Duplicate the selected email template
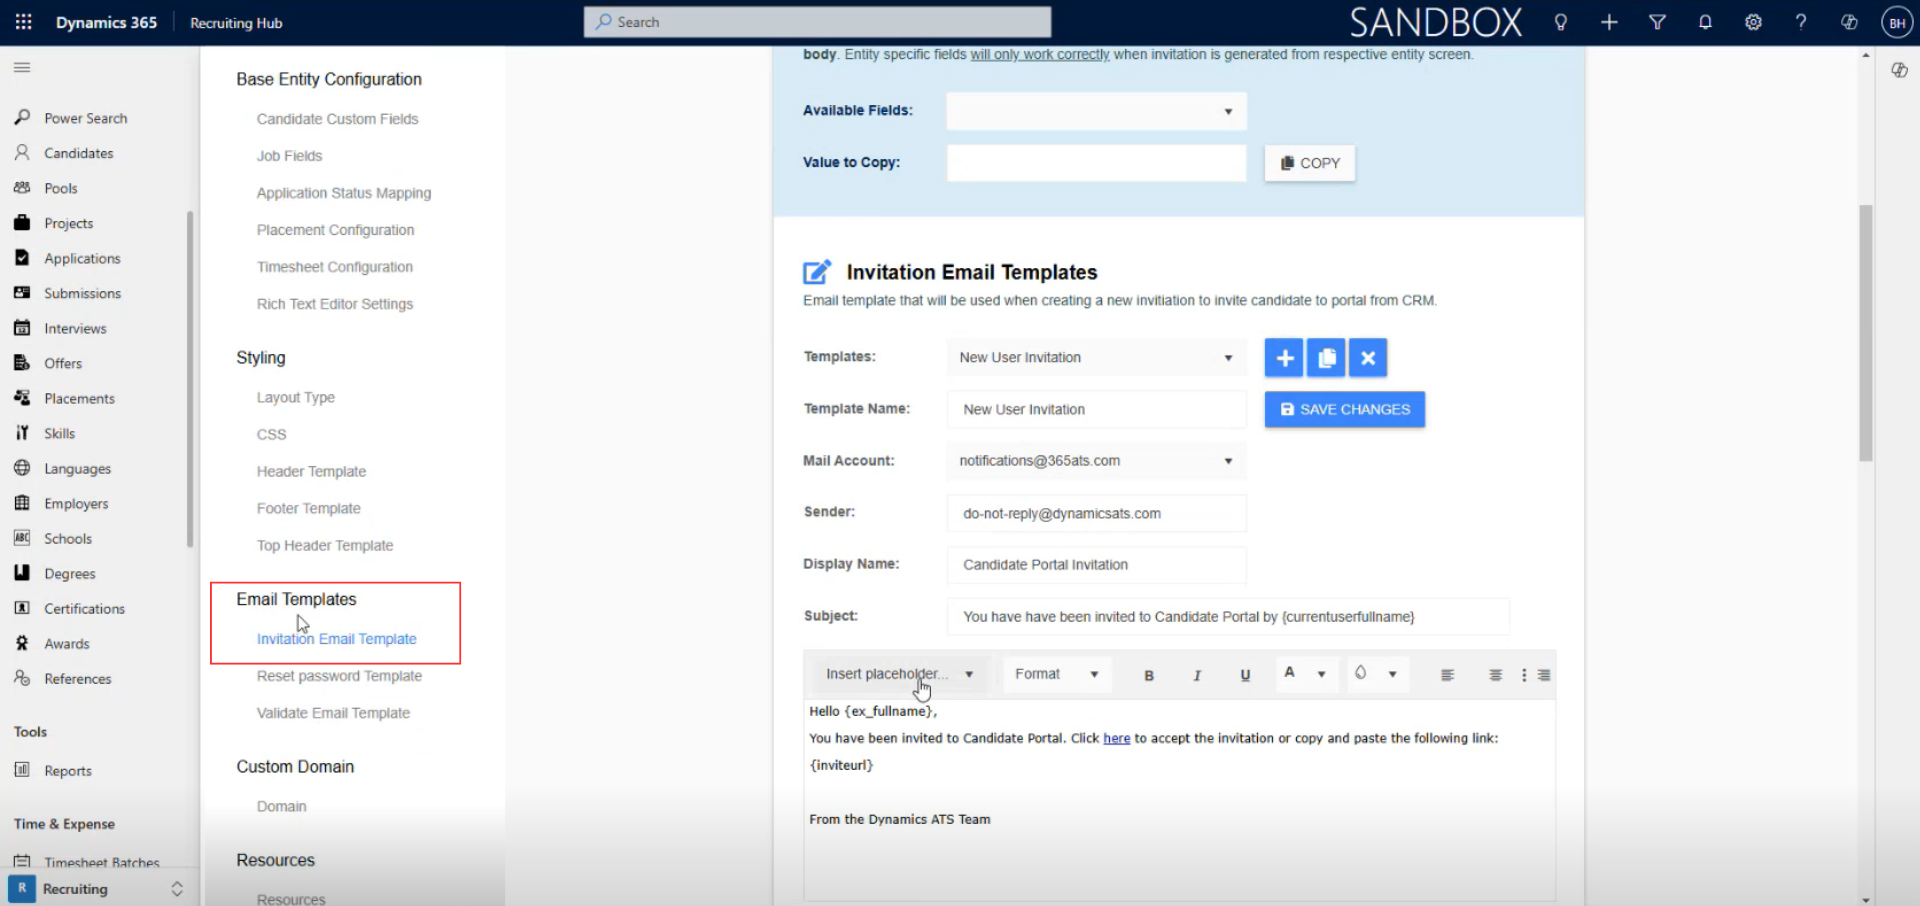This screenshot has height=906, width=1920. click(1326, 358)
